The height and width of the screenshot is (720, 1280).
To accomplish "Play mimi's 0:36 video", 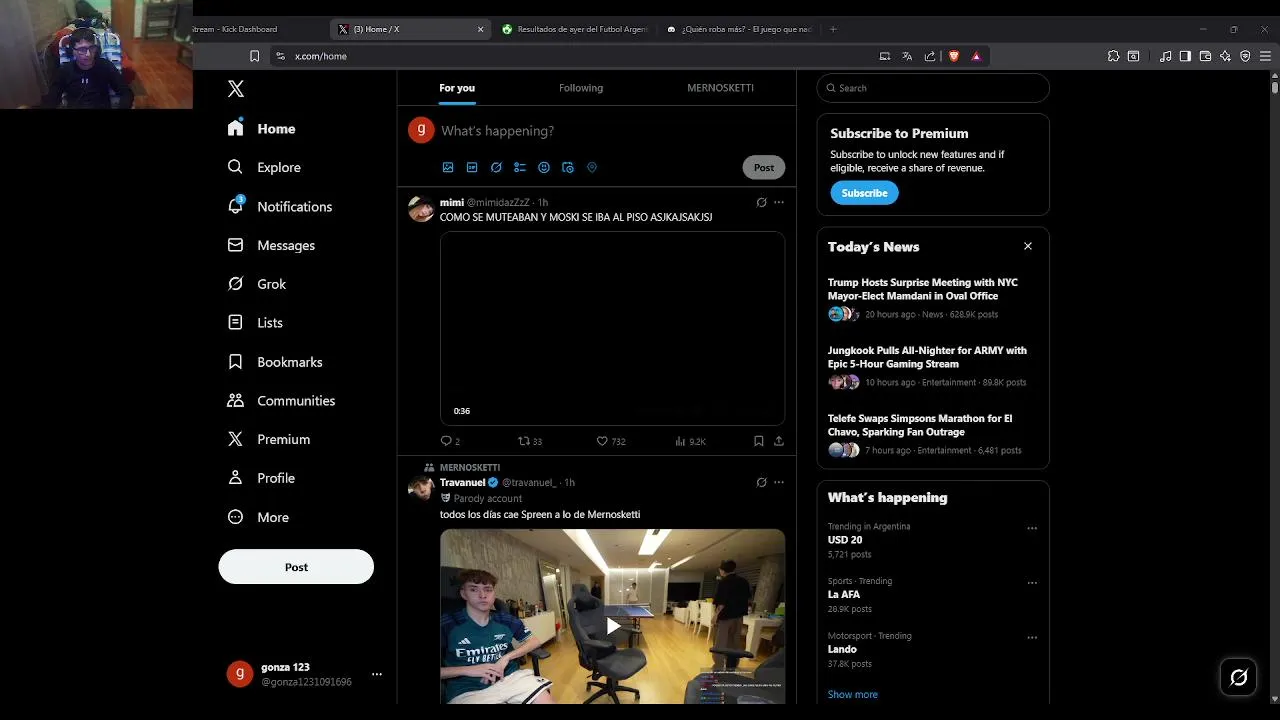I will [x=612, y=328].
